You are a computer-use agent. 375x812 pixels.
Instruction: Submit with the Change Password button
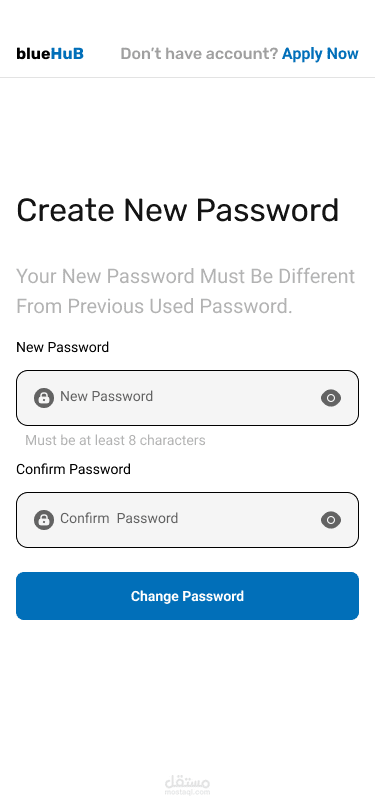coord(188,596)
